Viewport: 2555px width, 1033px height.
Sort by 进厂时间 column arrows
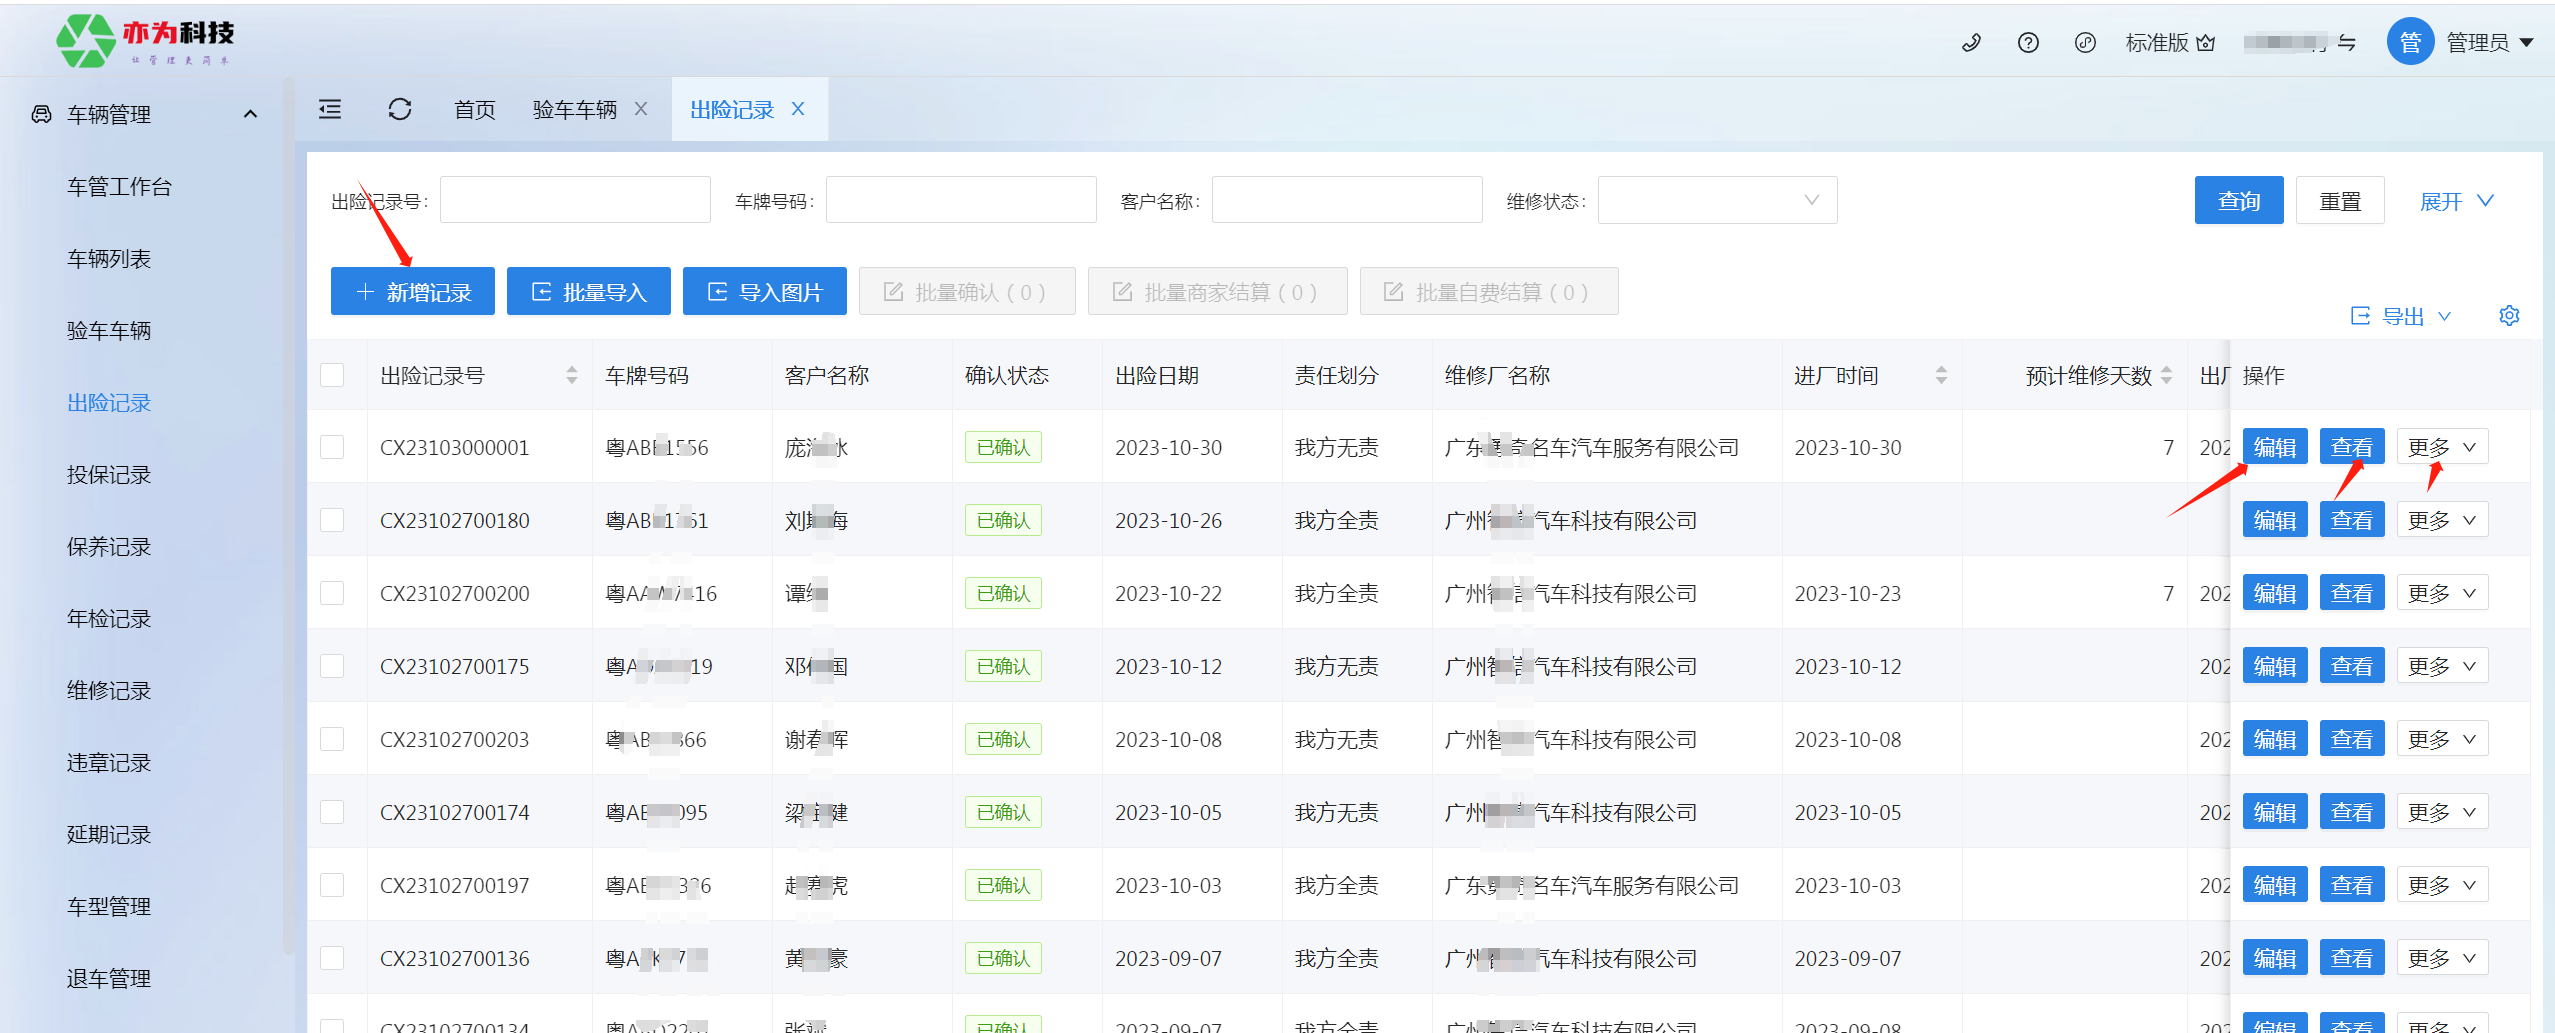(1941, 375)
